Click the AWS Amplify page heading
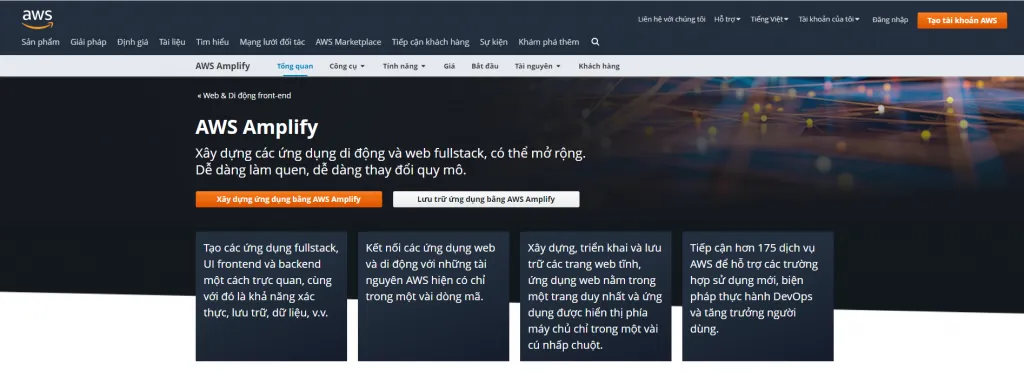Screen dimensions: 1024x385 coord(257,127)
